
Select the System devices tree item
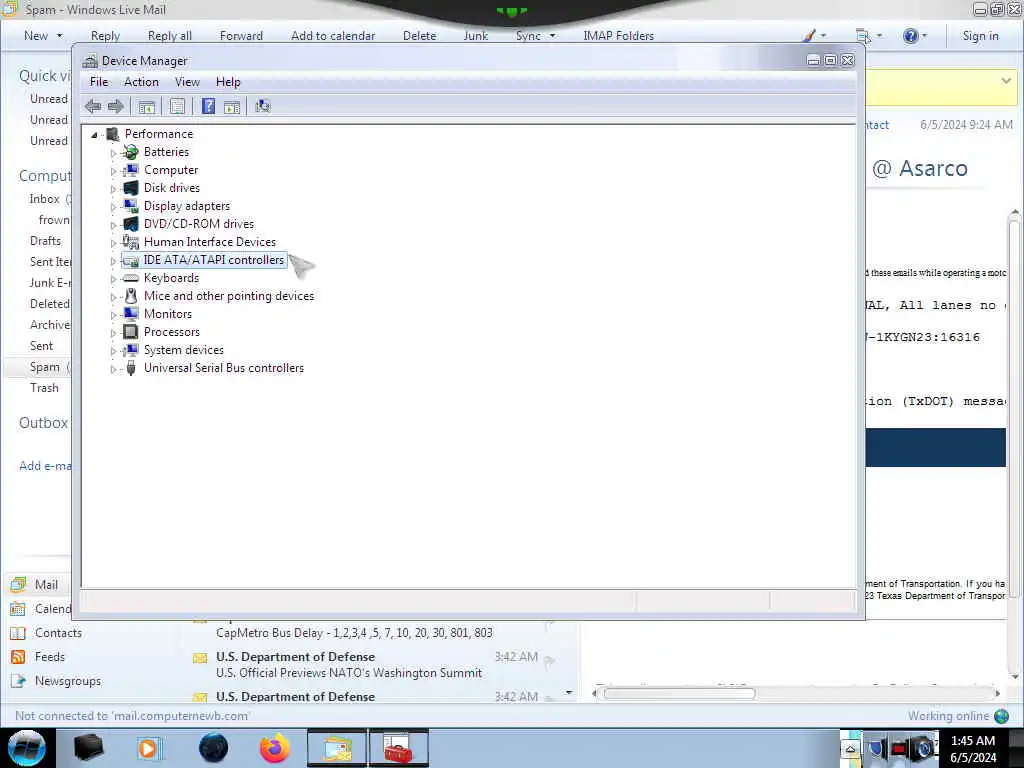pyautogui.click(x=184, y=350)
